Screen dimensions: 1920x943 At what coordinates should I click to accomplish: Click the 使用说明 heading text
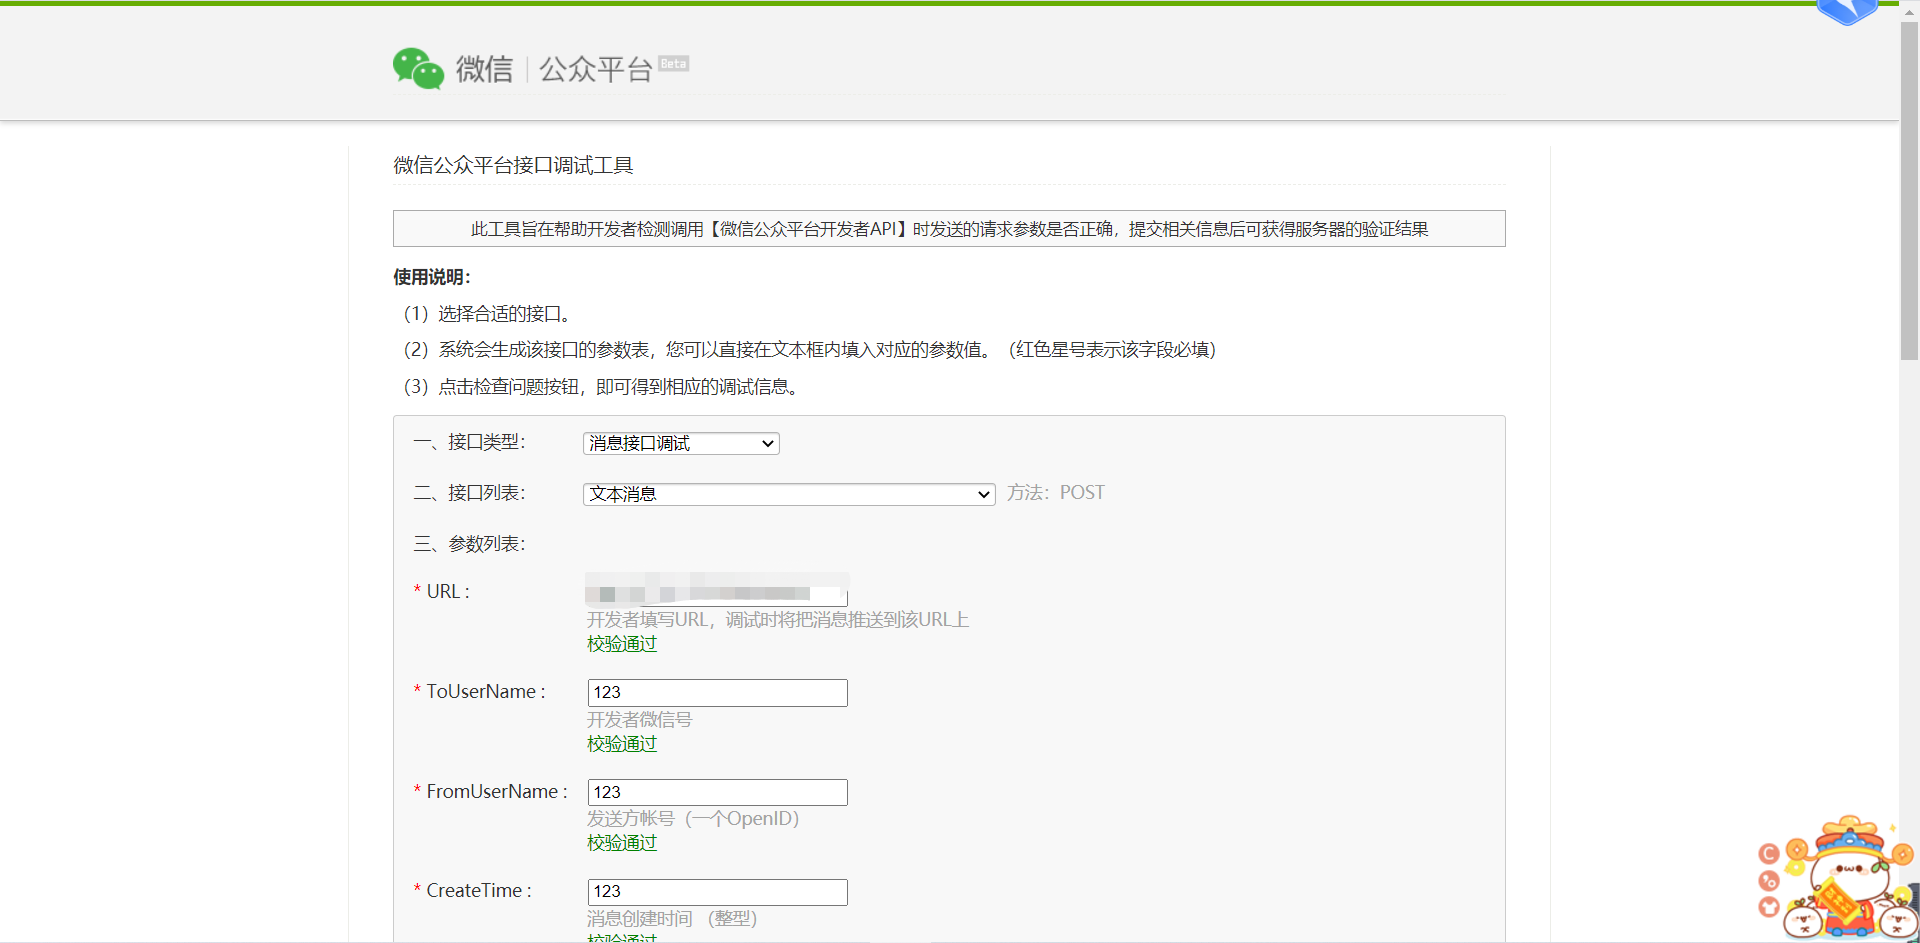click(432, 277)
